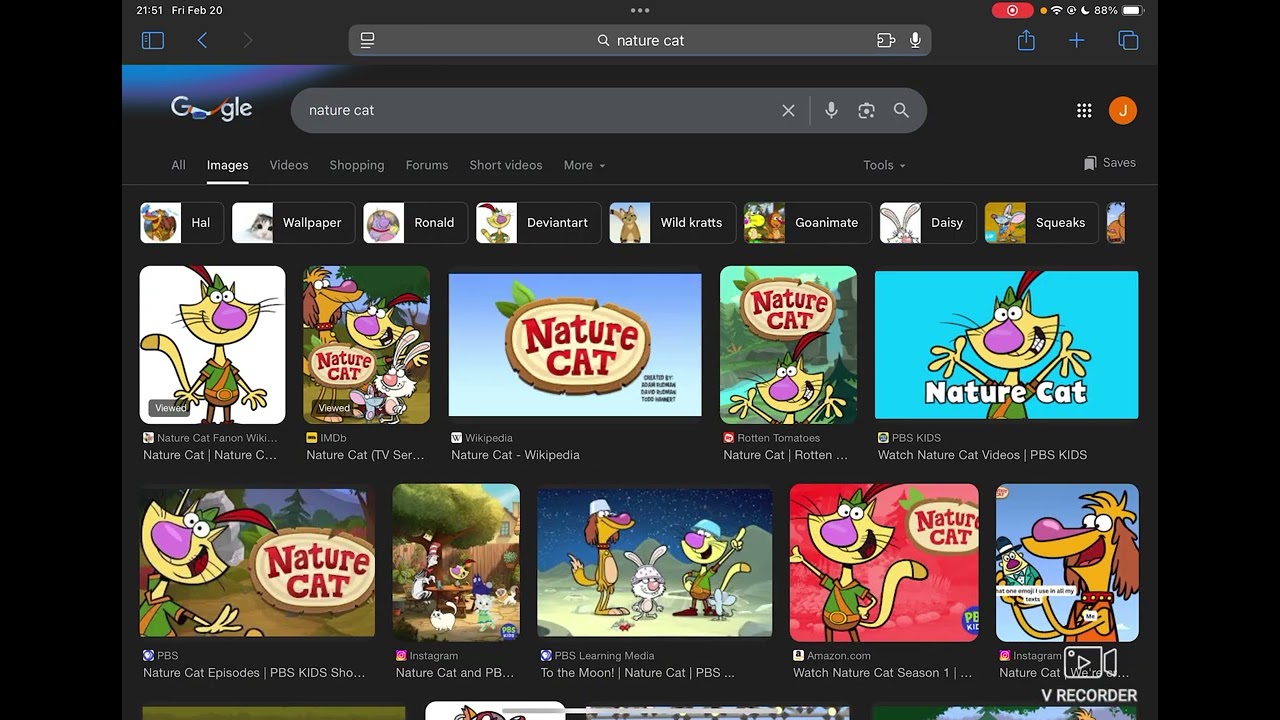Add a new tab with plus icon

(1076, 40)
